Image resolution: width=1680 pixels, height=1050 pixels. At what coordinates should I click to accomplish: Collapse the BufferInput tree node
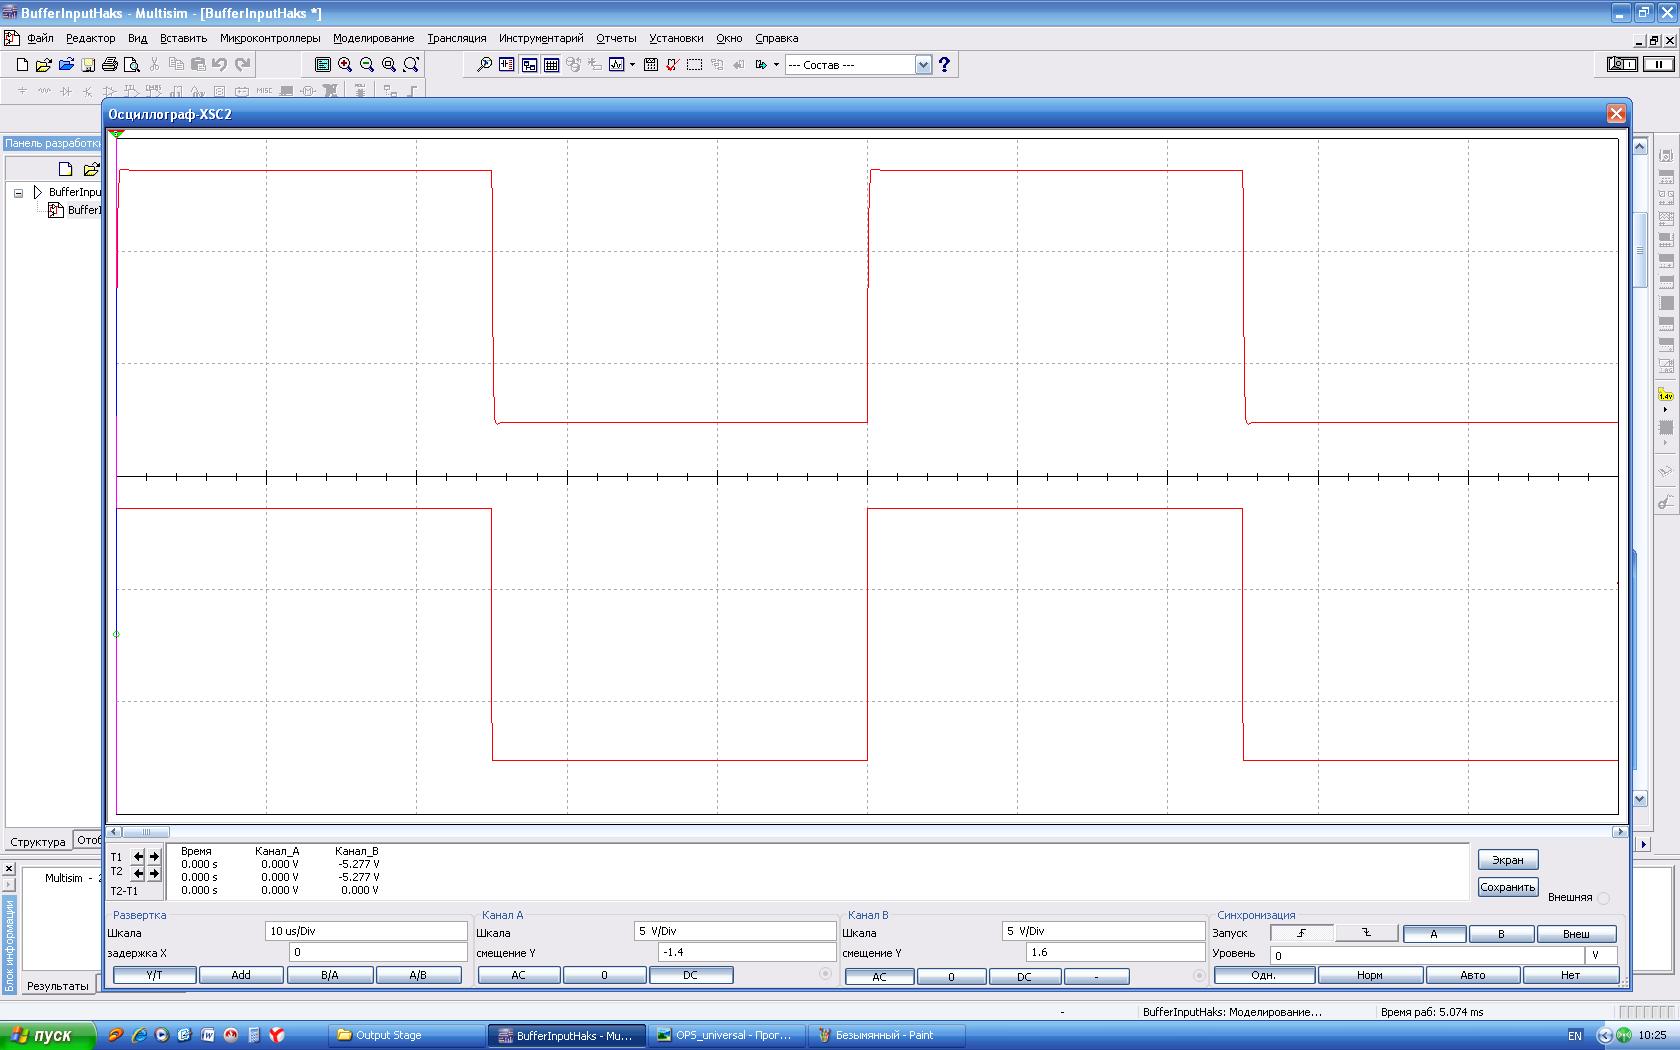click(18, 192)
